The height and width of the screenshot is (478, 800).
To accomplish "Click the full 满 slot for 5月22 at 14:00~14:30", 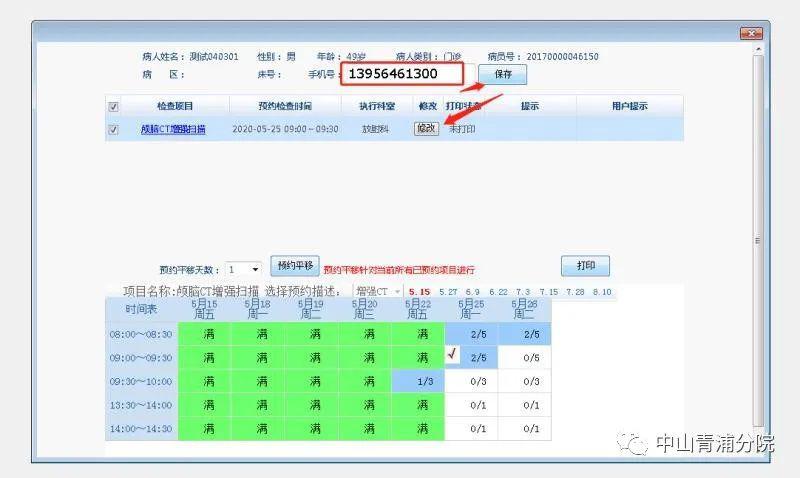I will pos(418,429).
